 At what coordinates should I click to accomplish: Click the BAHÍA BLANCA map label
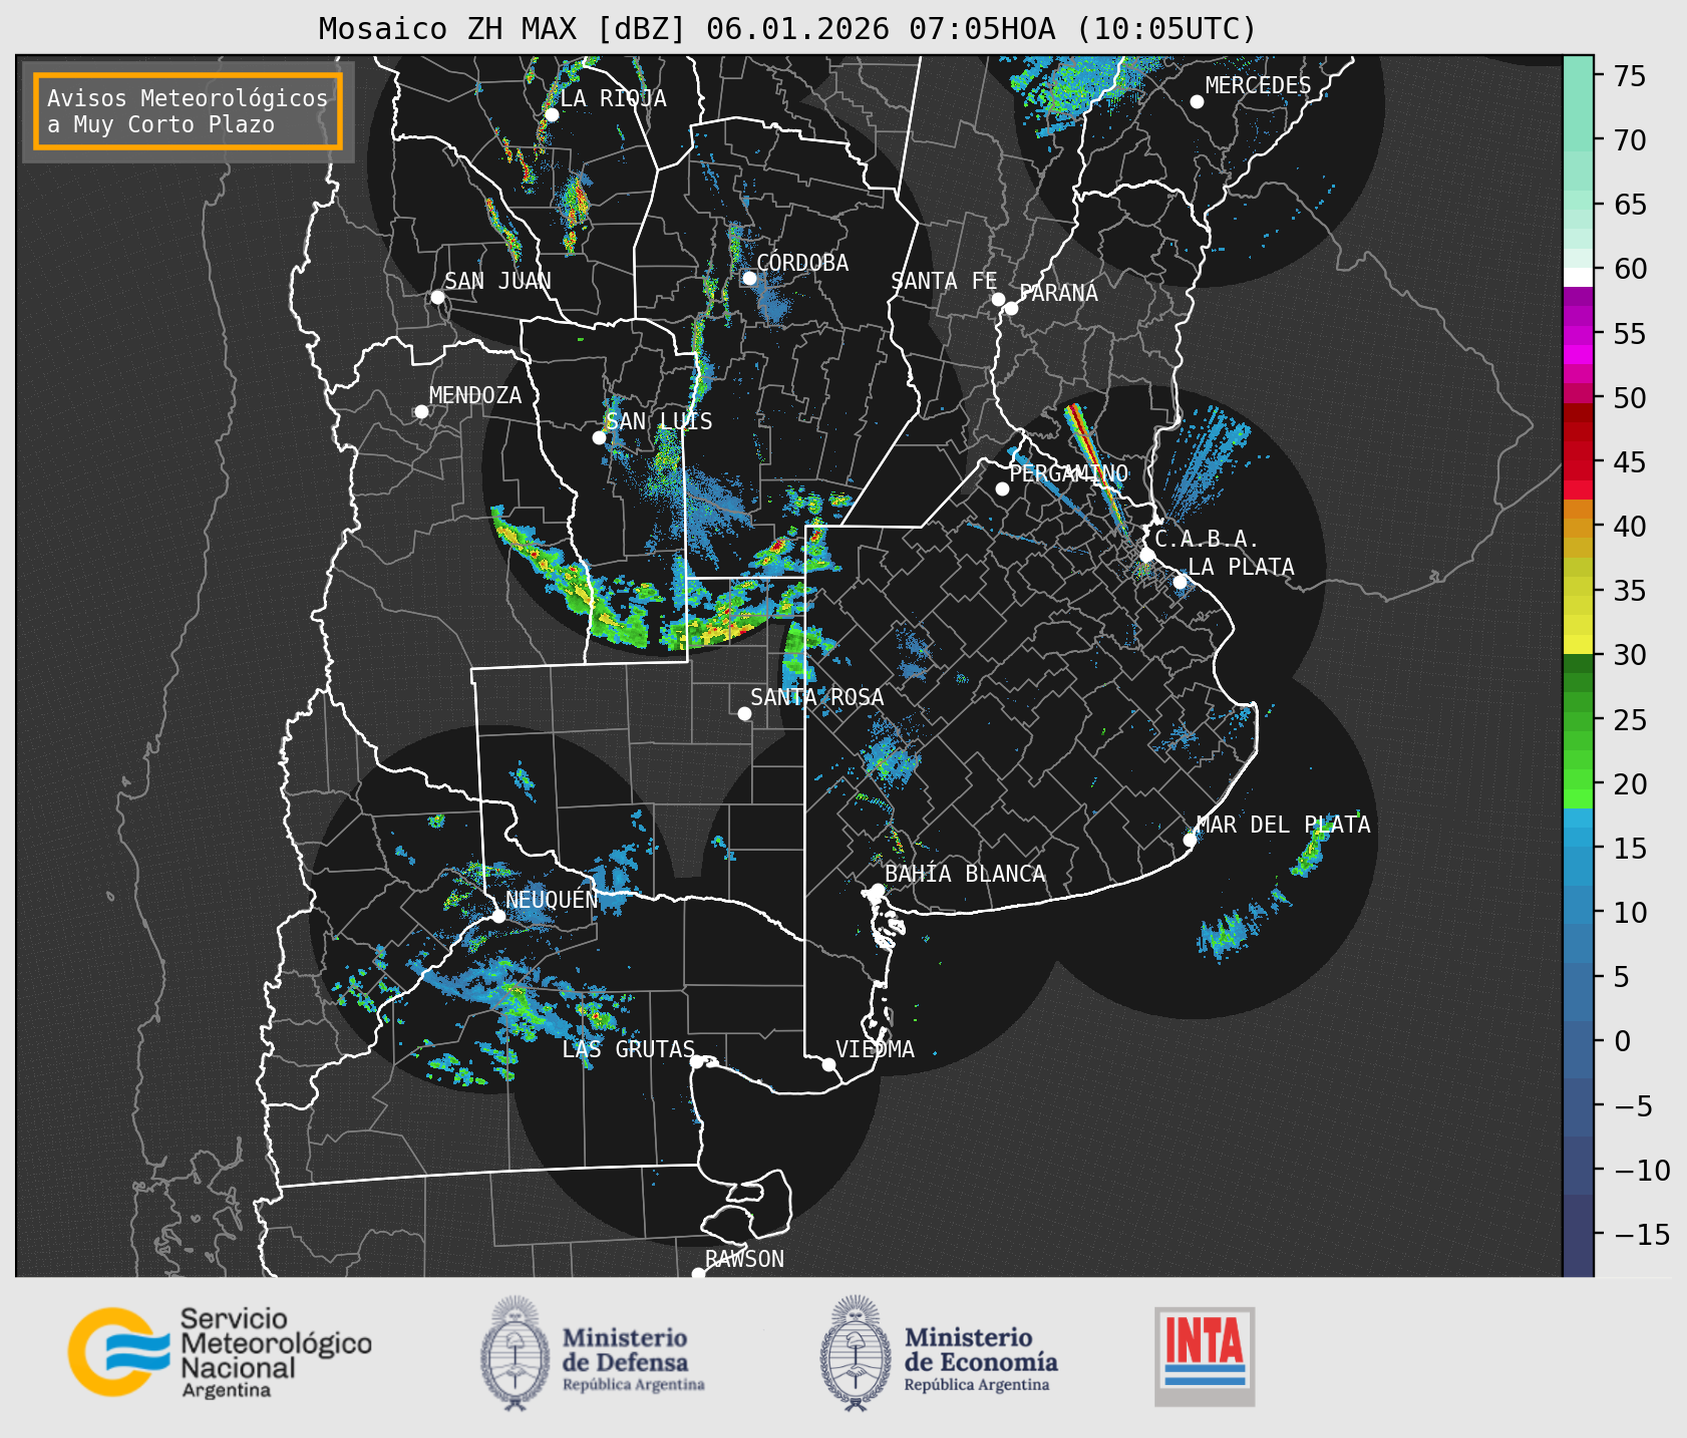tap(965, 874)
